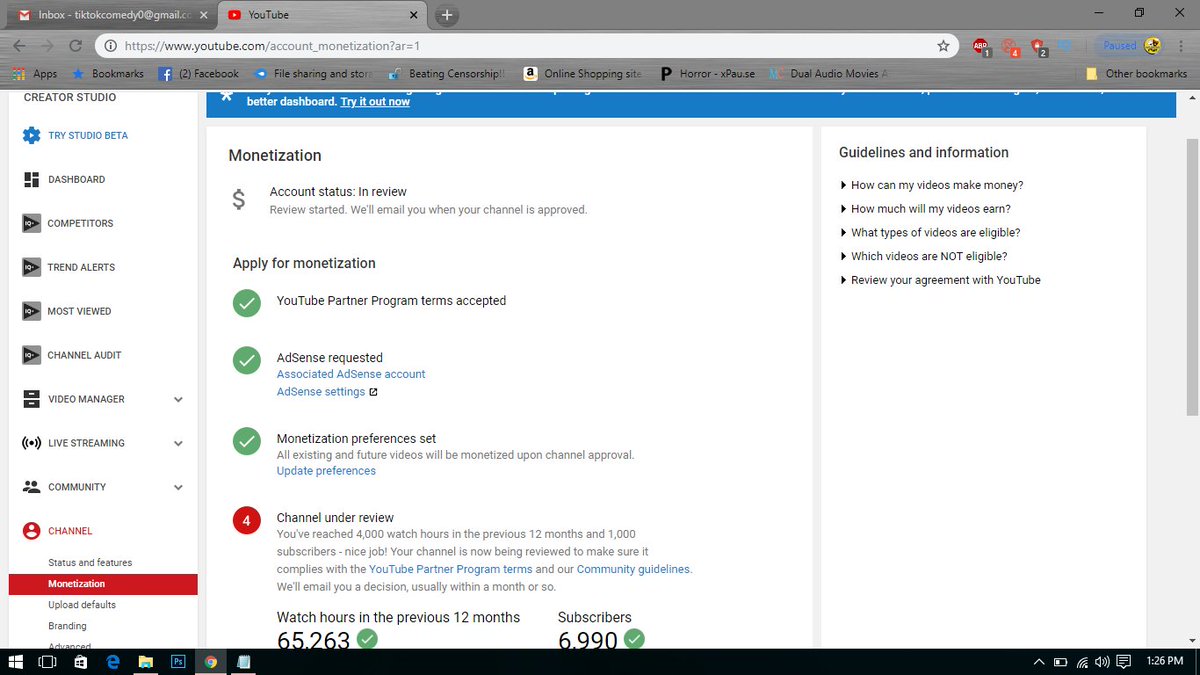The image size is (1200, 675).
Task: Click the Competitors sidebar icon
Action: pyautogui.click(x=31, y=223)
